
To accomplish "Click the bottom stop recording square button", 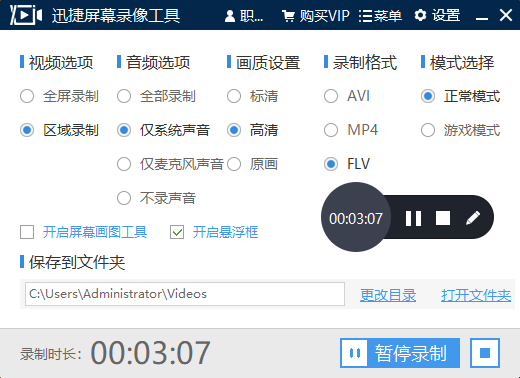I will pos(485,353).
